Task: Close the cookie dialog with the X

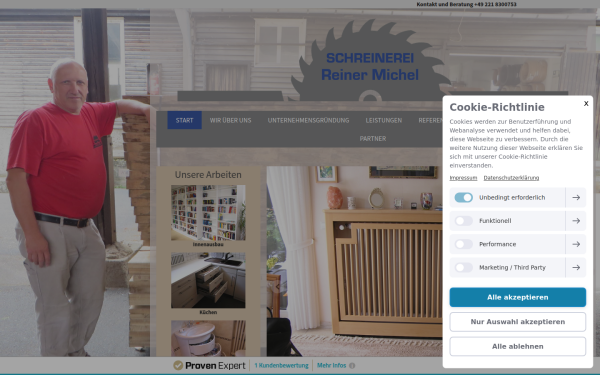Action: click(x=586, y=104)
